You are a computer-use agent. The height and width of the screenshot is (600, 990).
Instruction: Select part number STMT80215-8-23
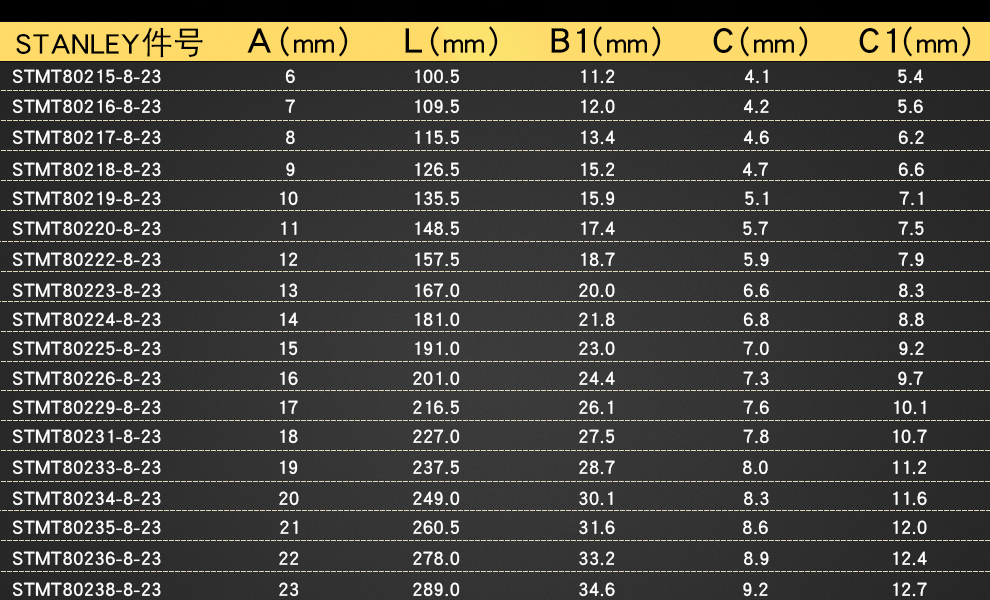(86, 76)
